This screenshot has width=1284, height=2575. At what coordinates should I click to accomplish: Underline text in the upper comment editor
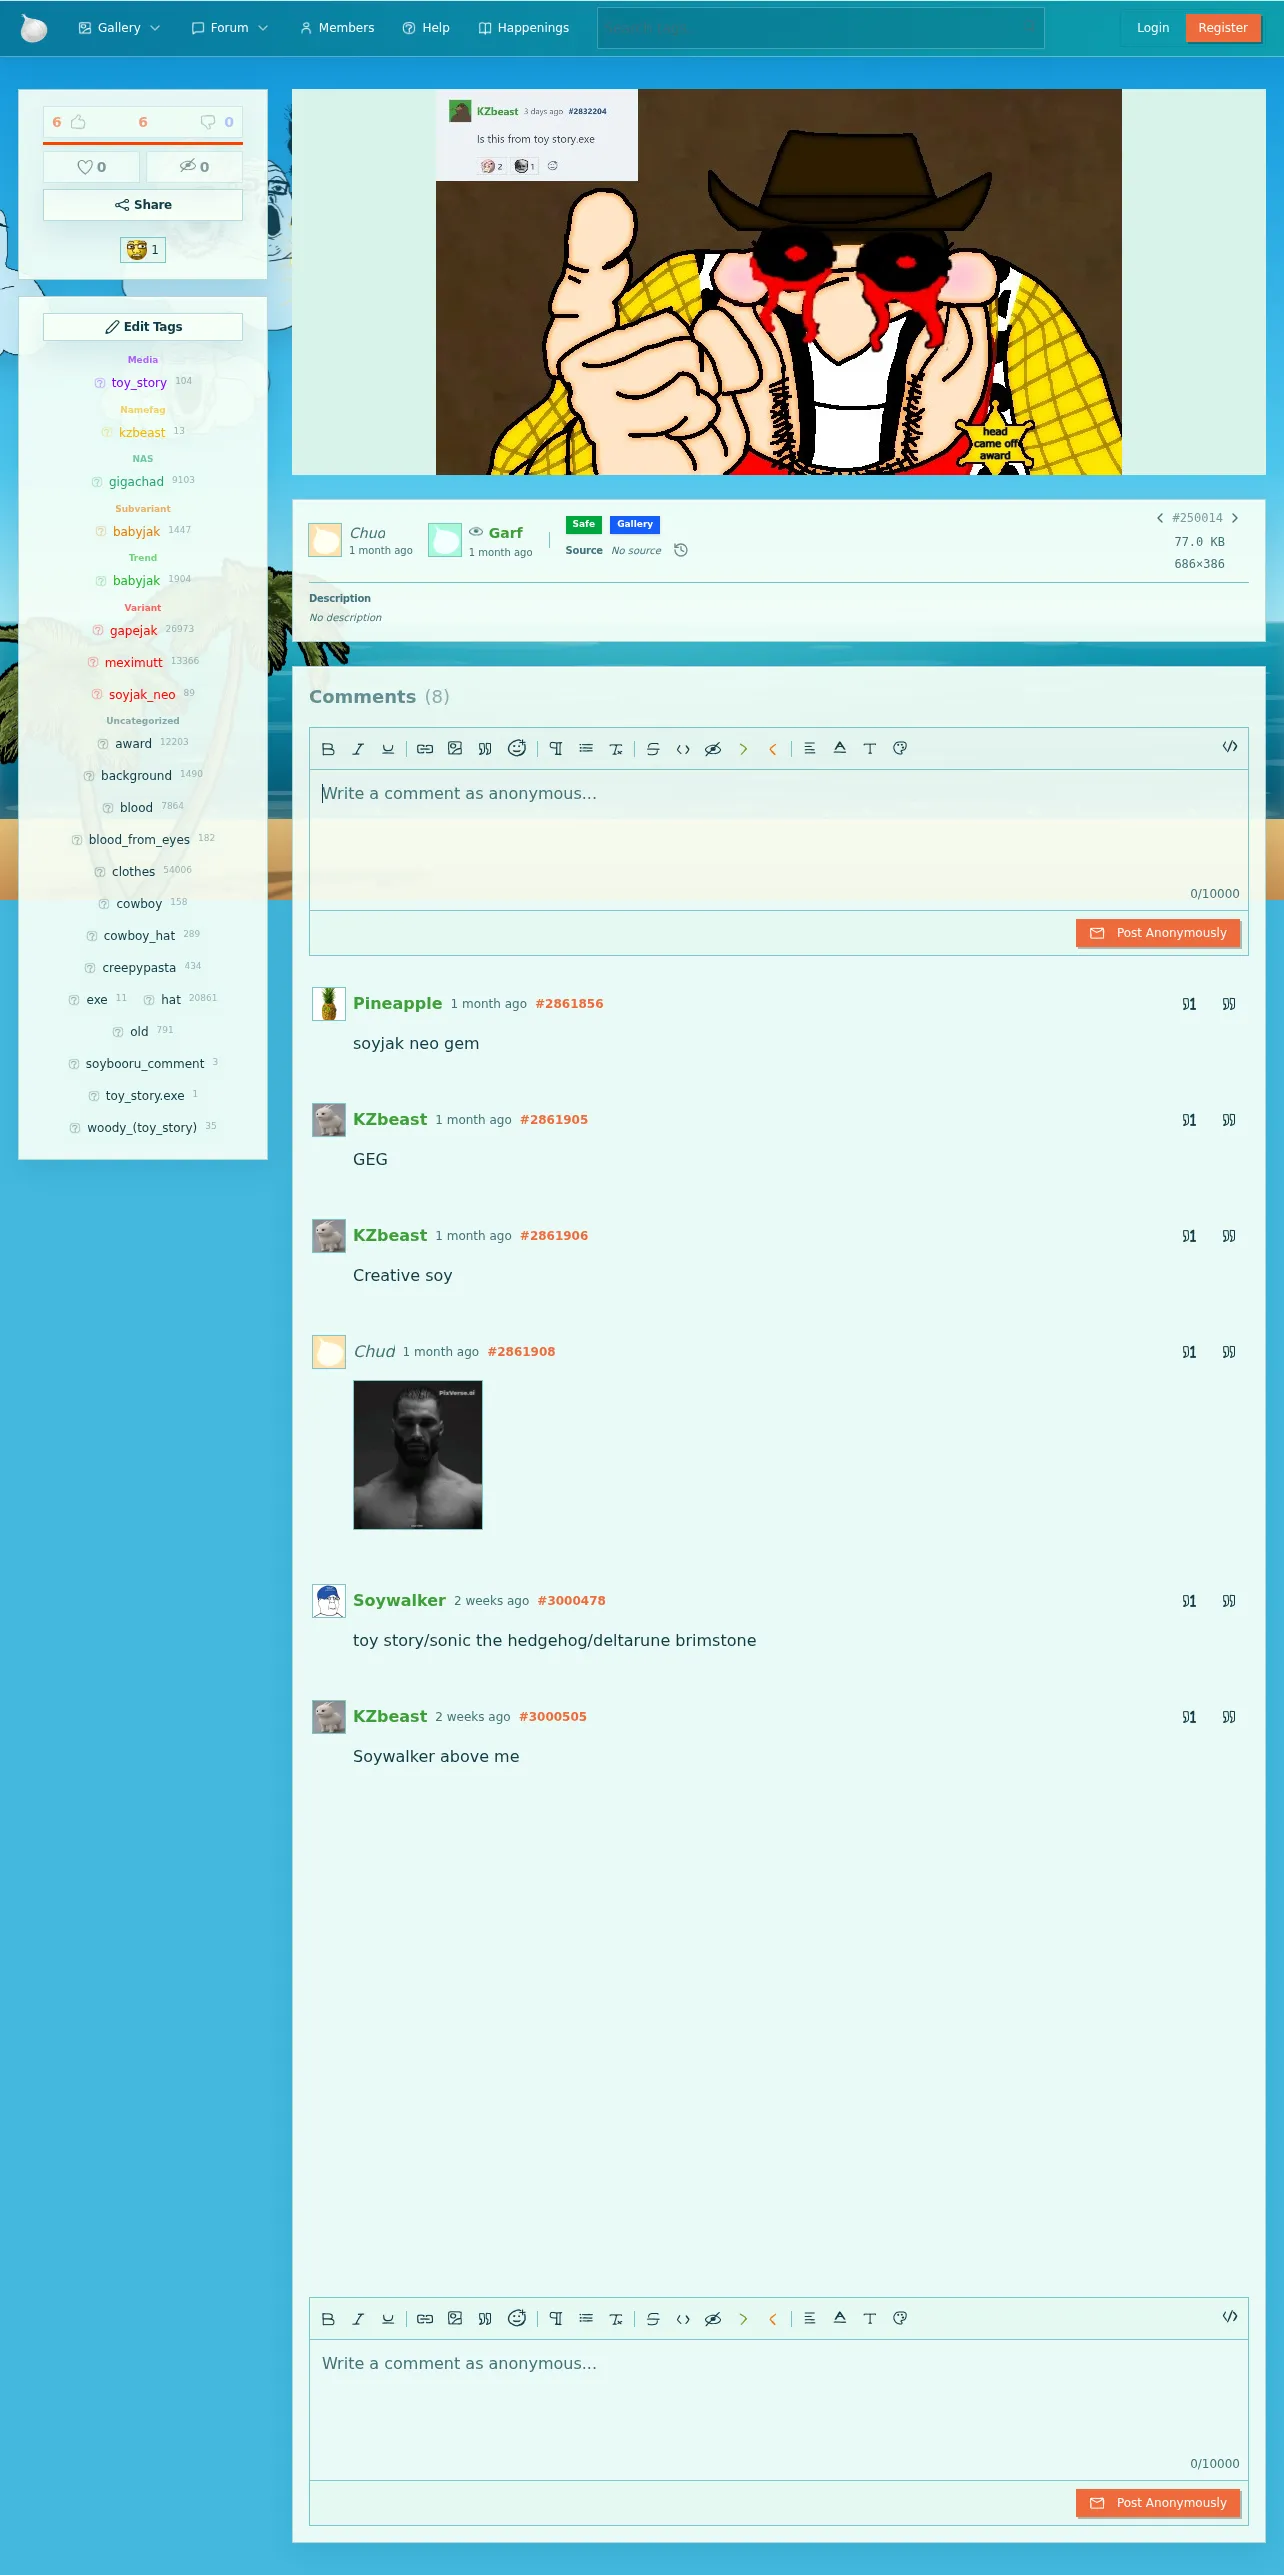click(x=388, y=749)
